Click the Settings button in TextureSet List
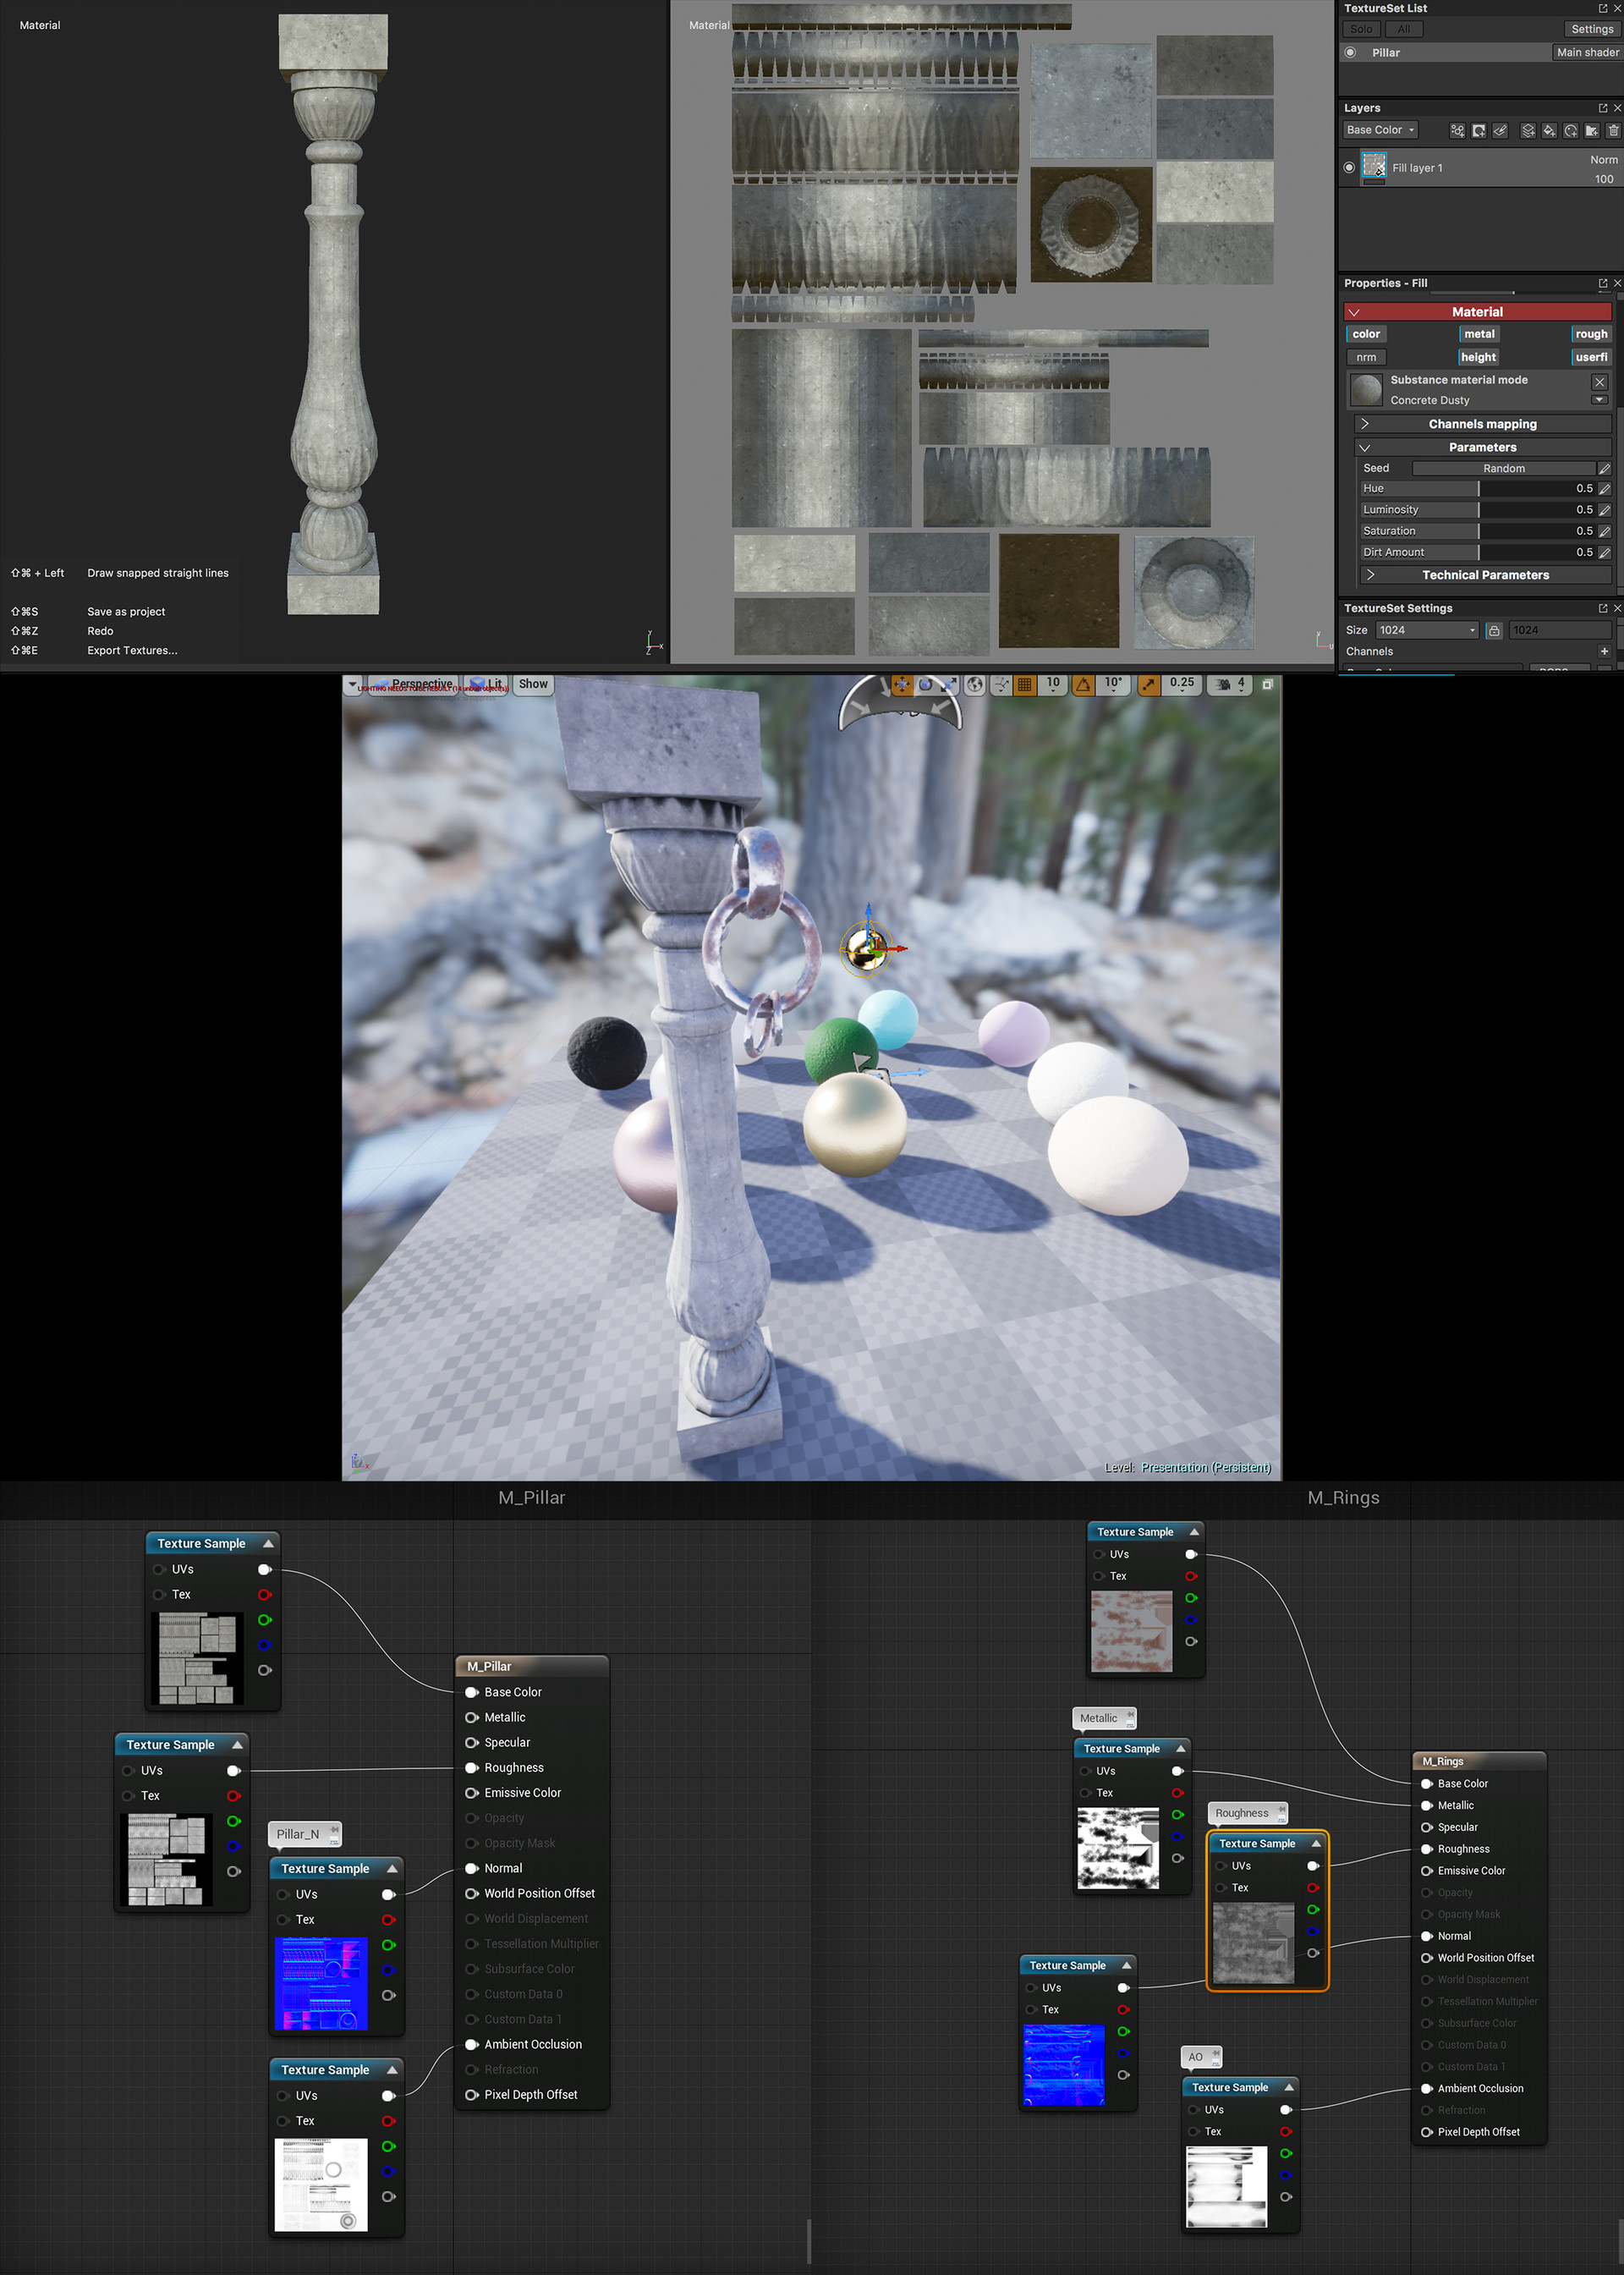Screen dimensions: 1624x2275 pyautogui.click(x=1591, y=29)
